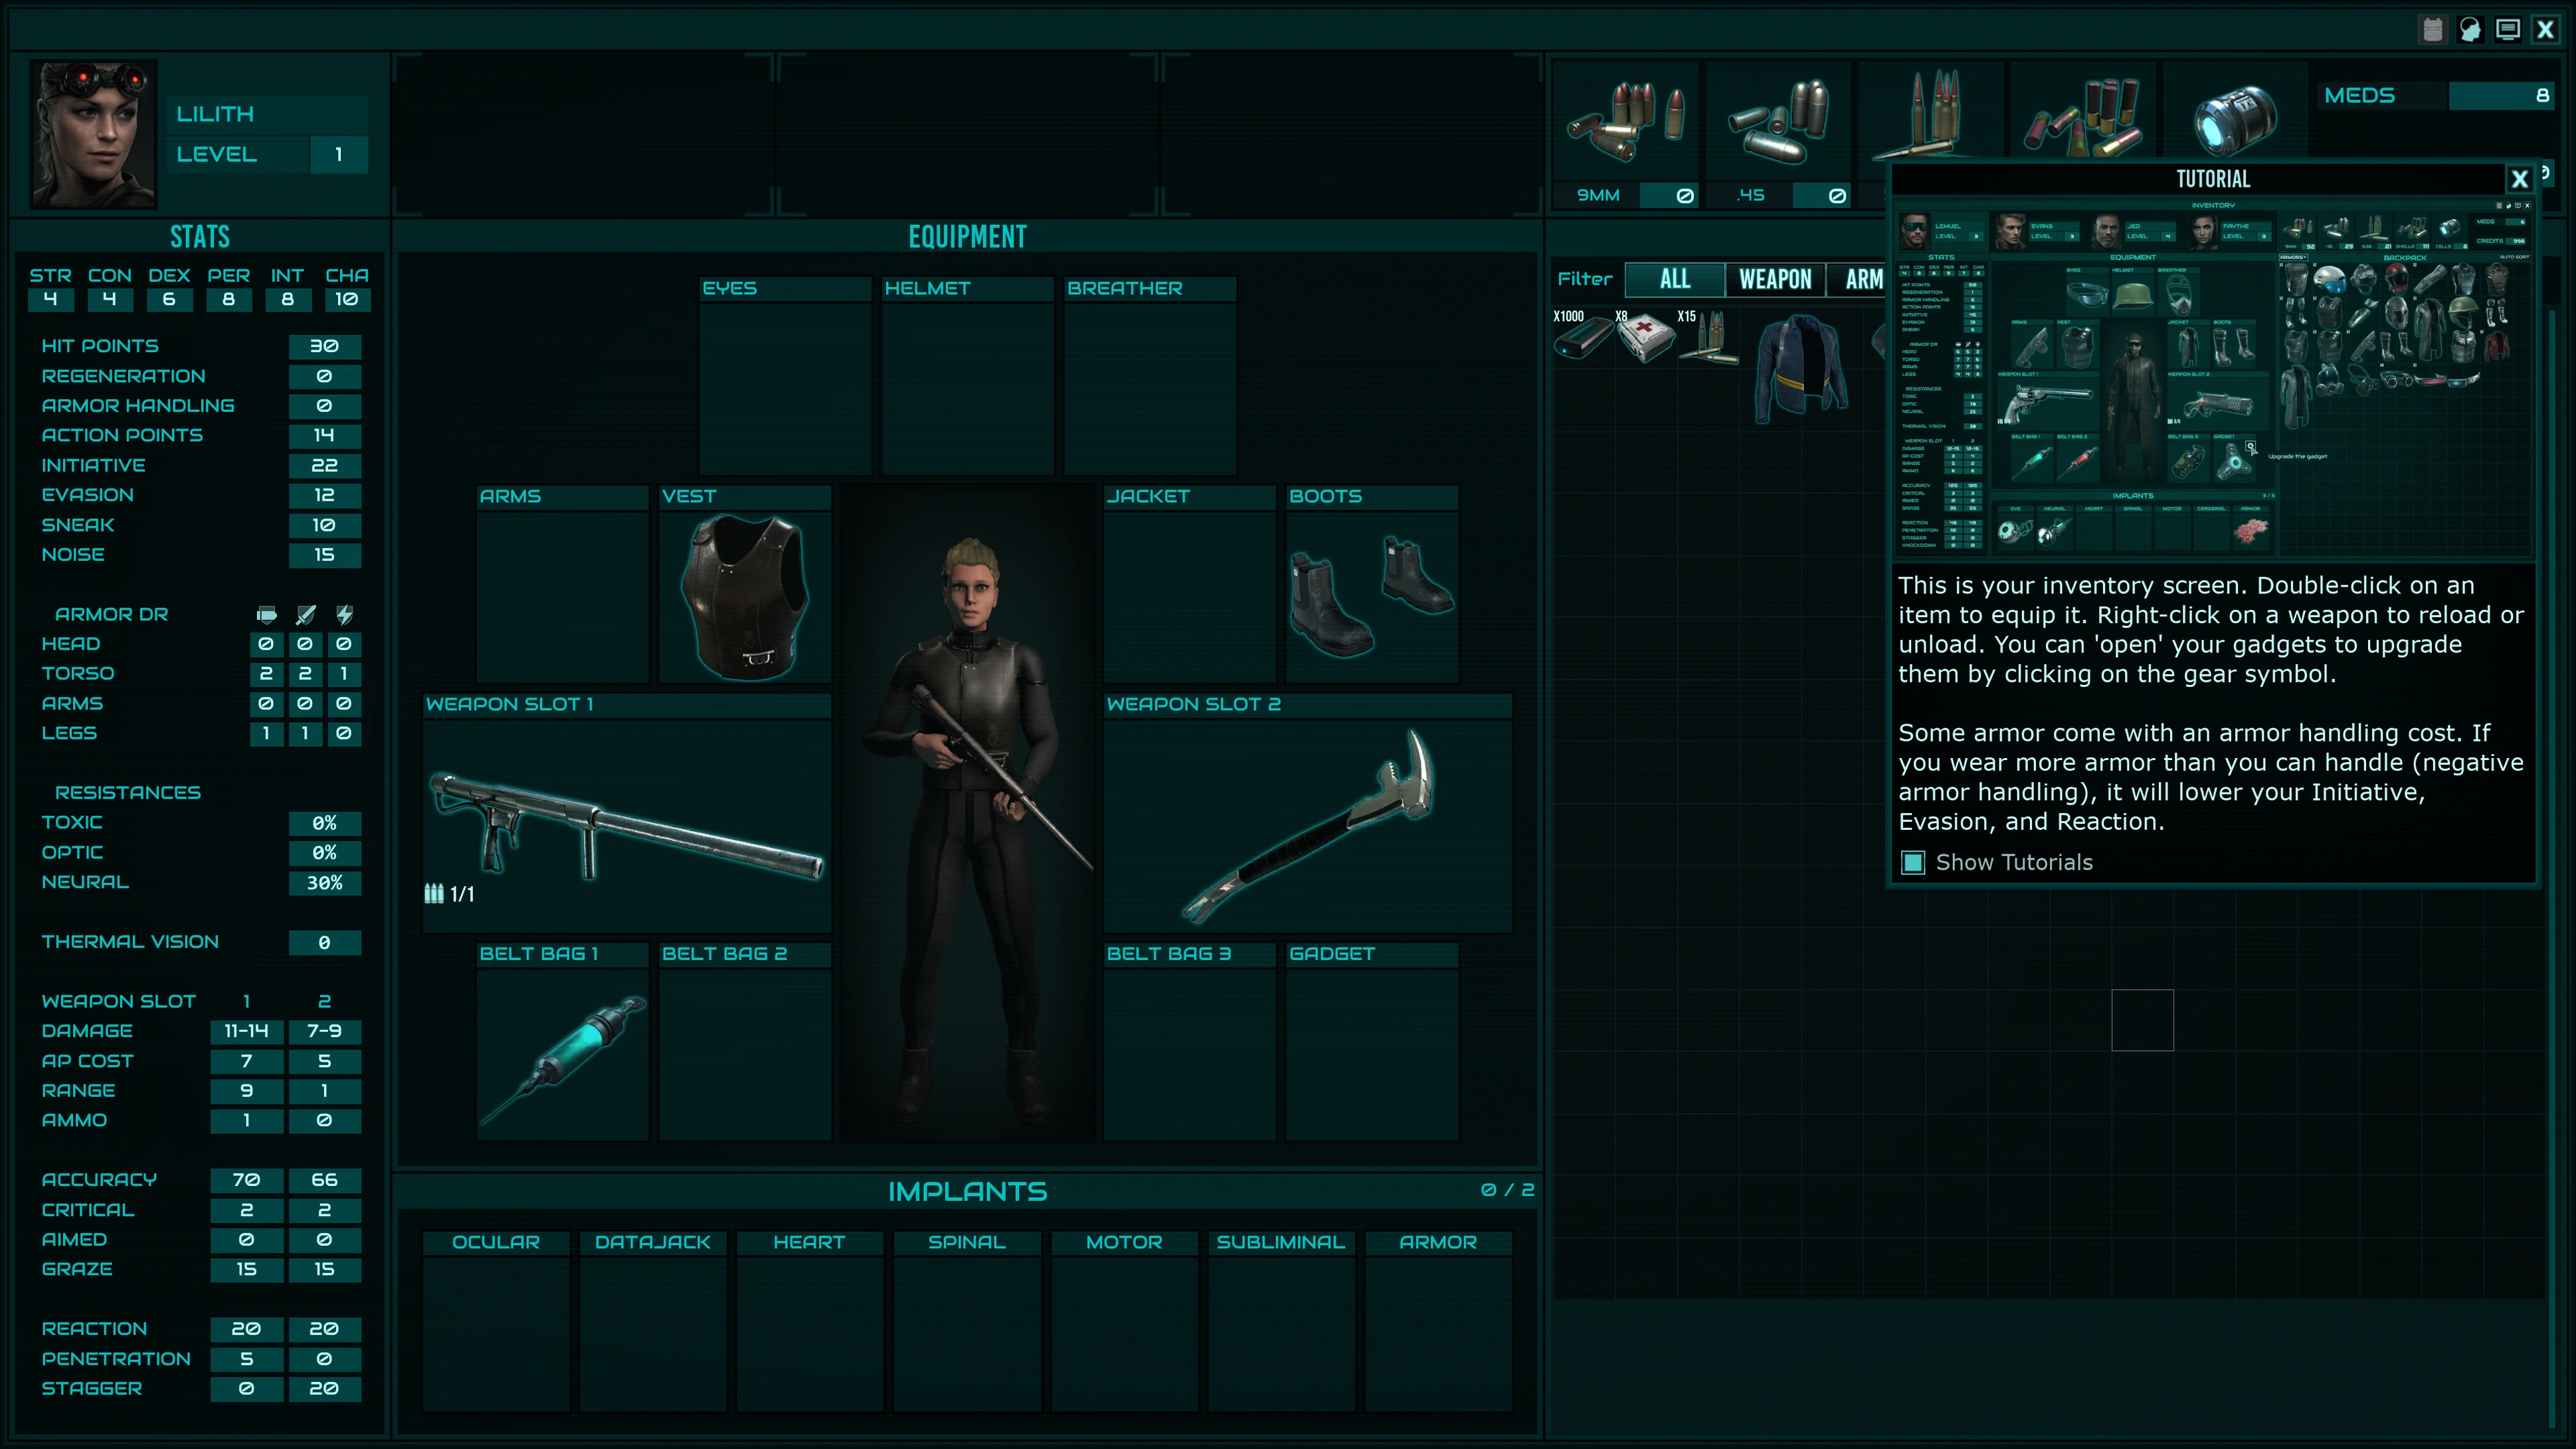Viewport: 2576px width, 1449px height.
Task: Click Lilith's character portrait
Action: (93, 134)
